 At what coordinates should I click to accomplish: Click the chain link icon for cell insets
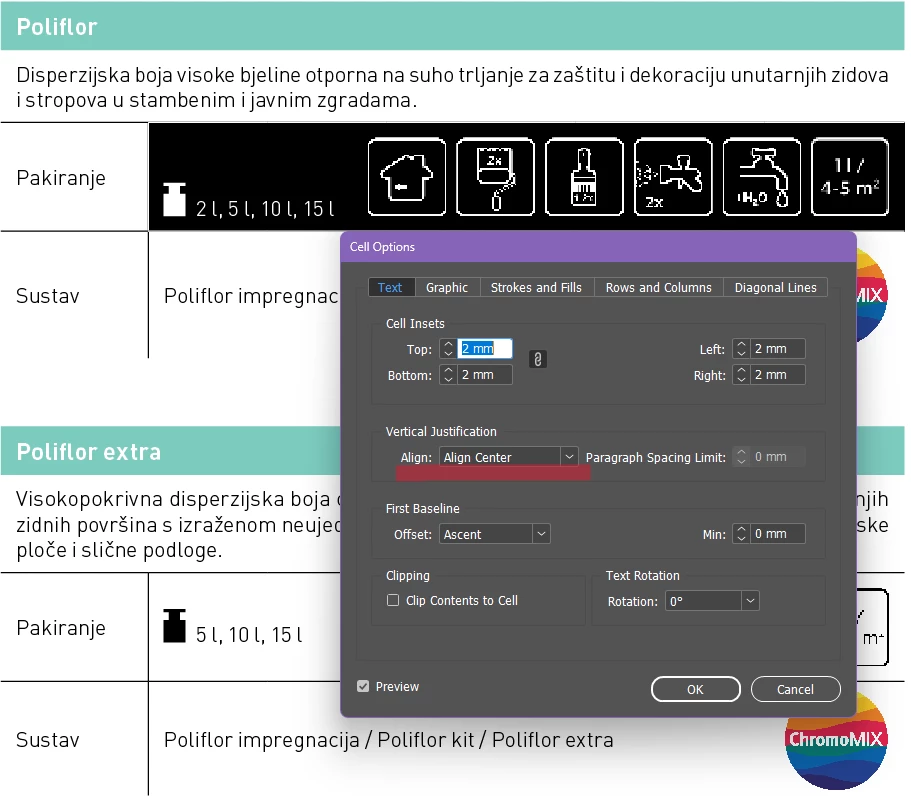pyautogui.click(x=537, y=359)
